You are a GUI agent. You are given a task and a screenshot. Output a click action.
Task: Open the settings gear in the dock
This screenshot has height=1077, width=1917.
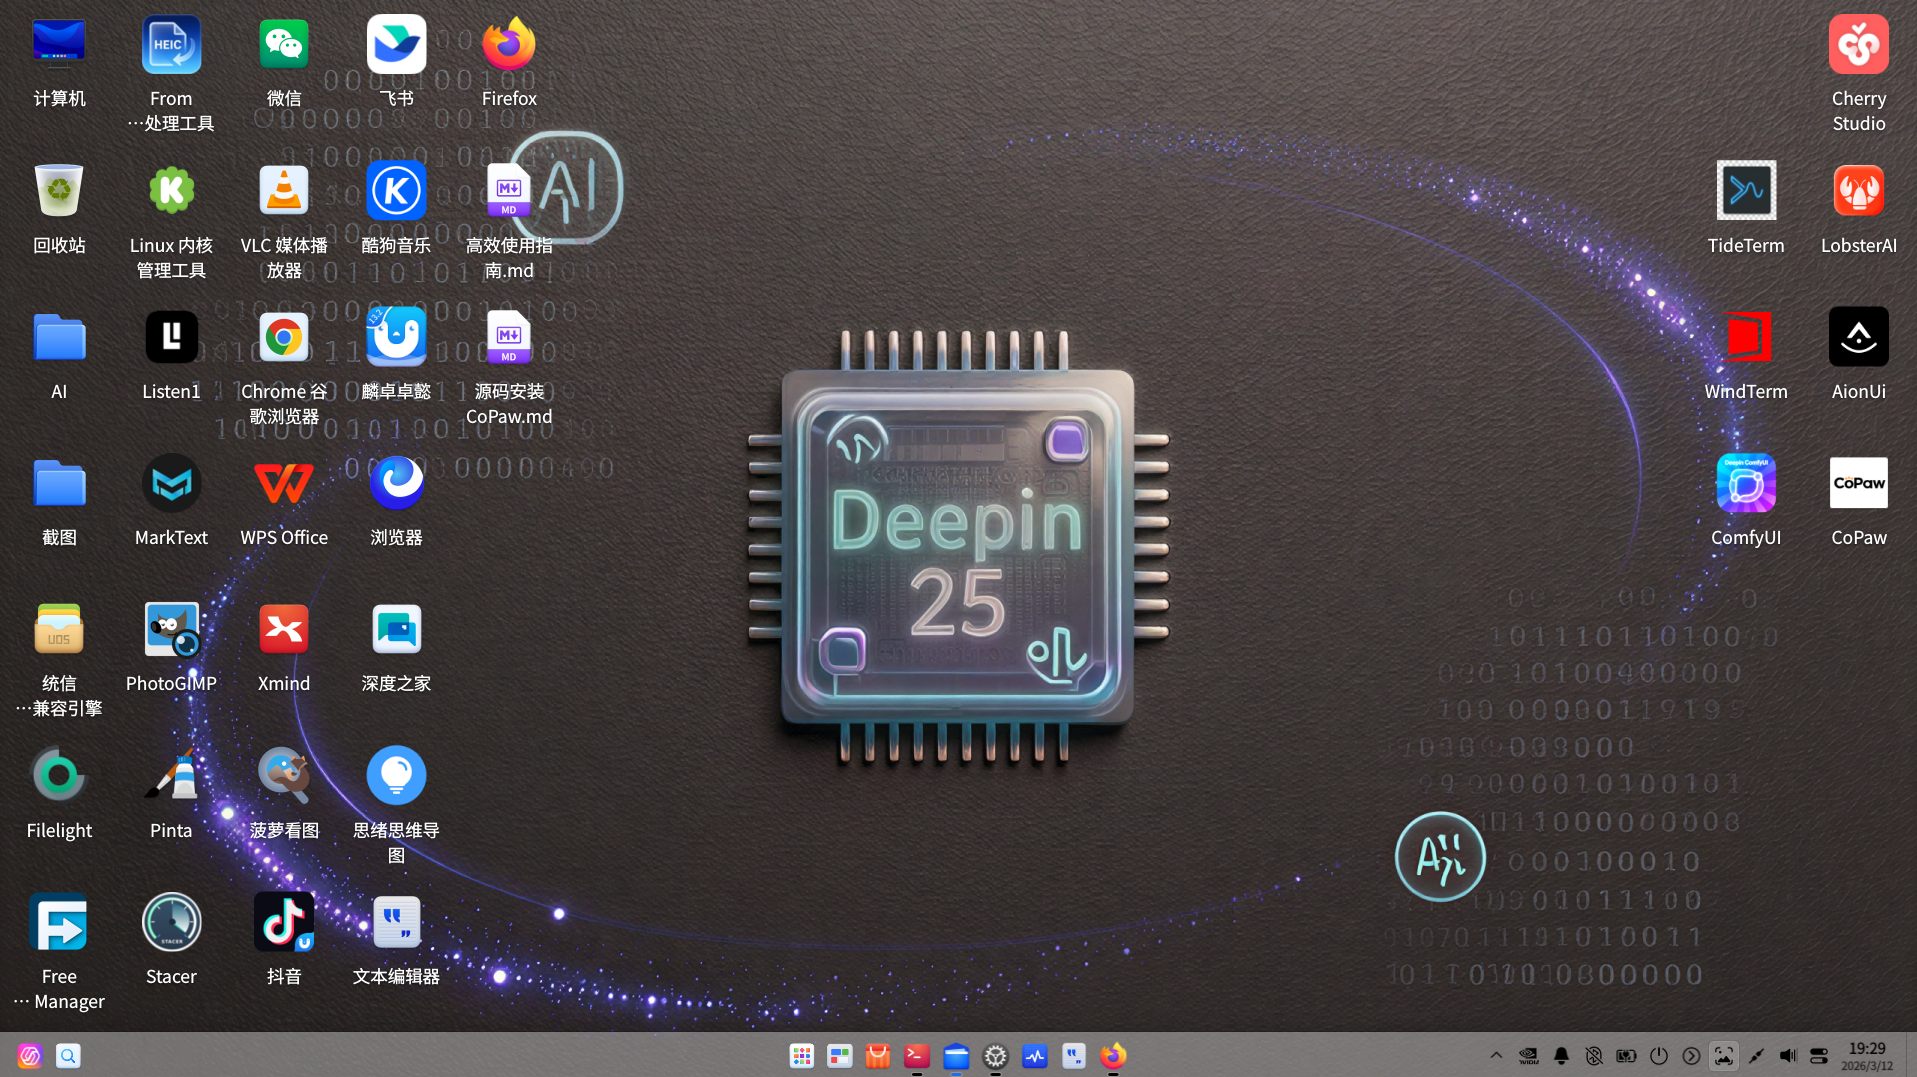995,1056
